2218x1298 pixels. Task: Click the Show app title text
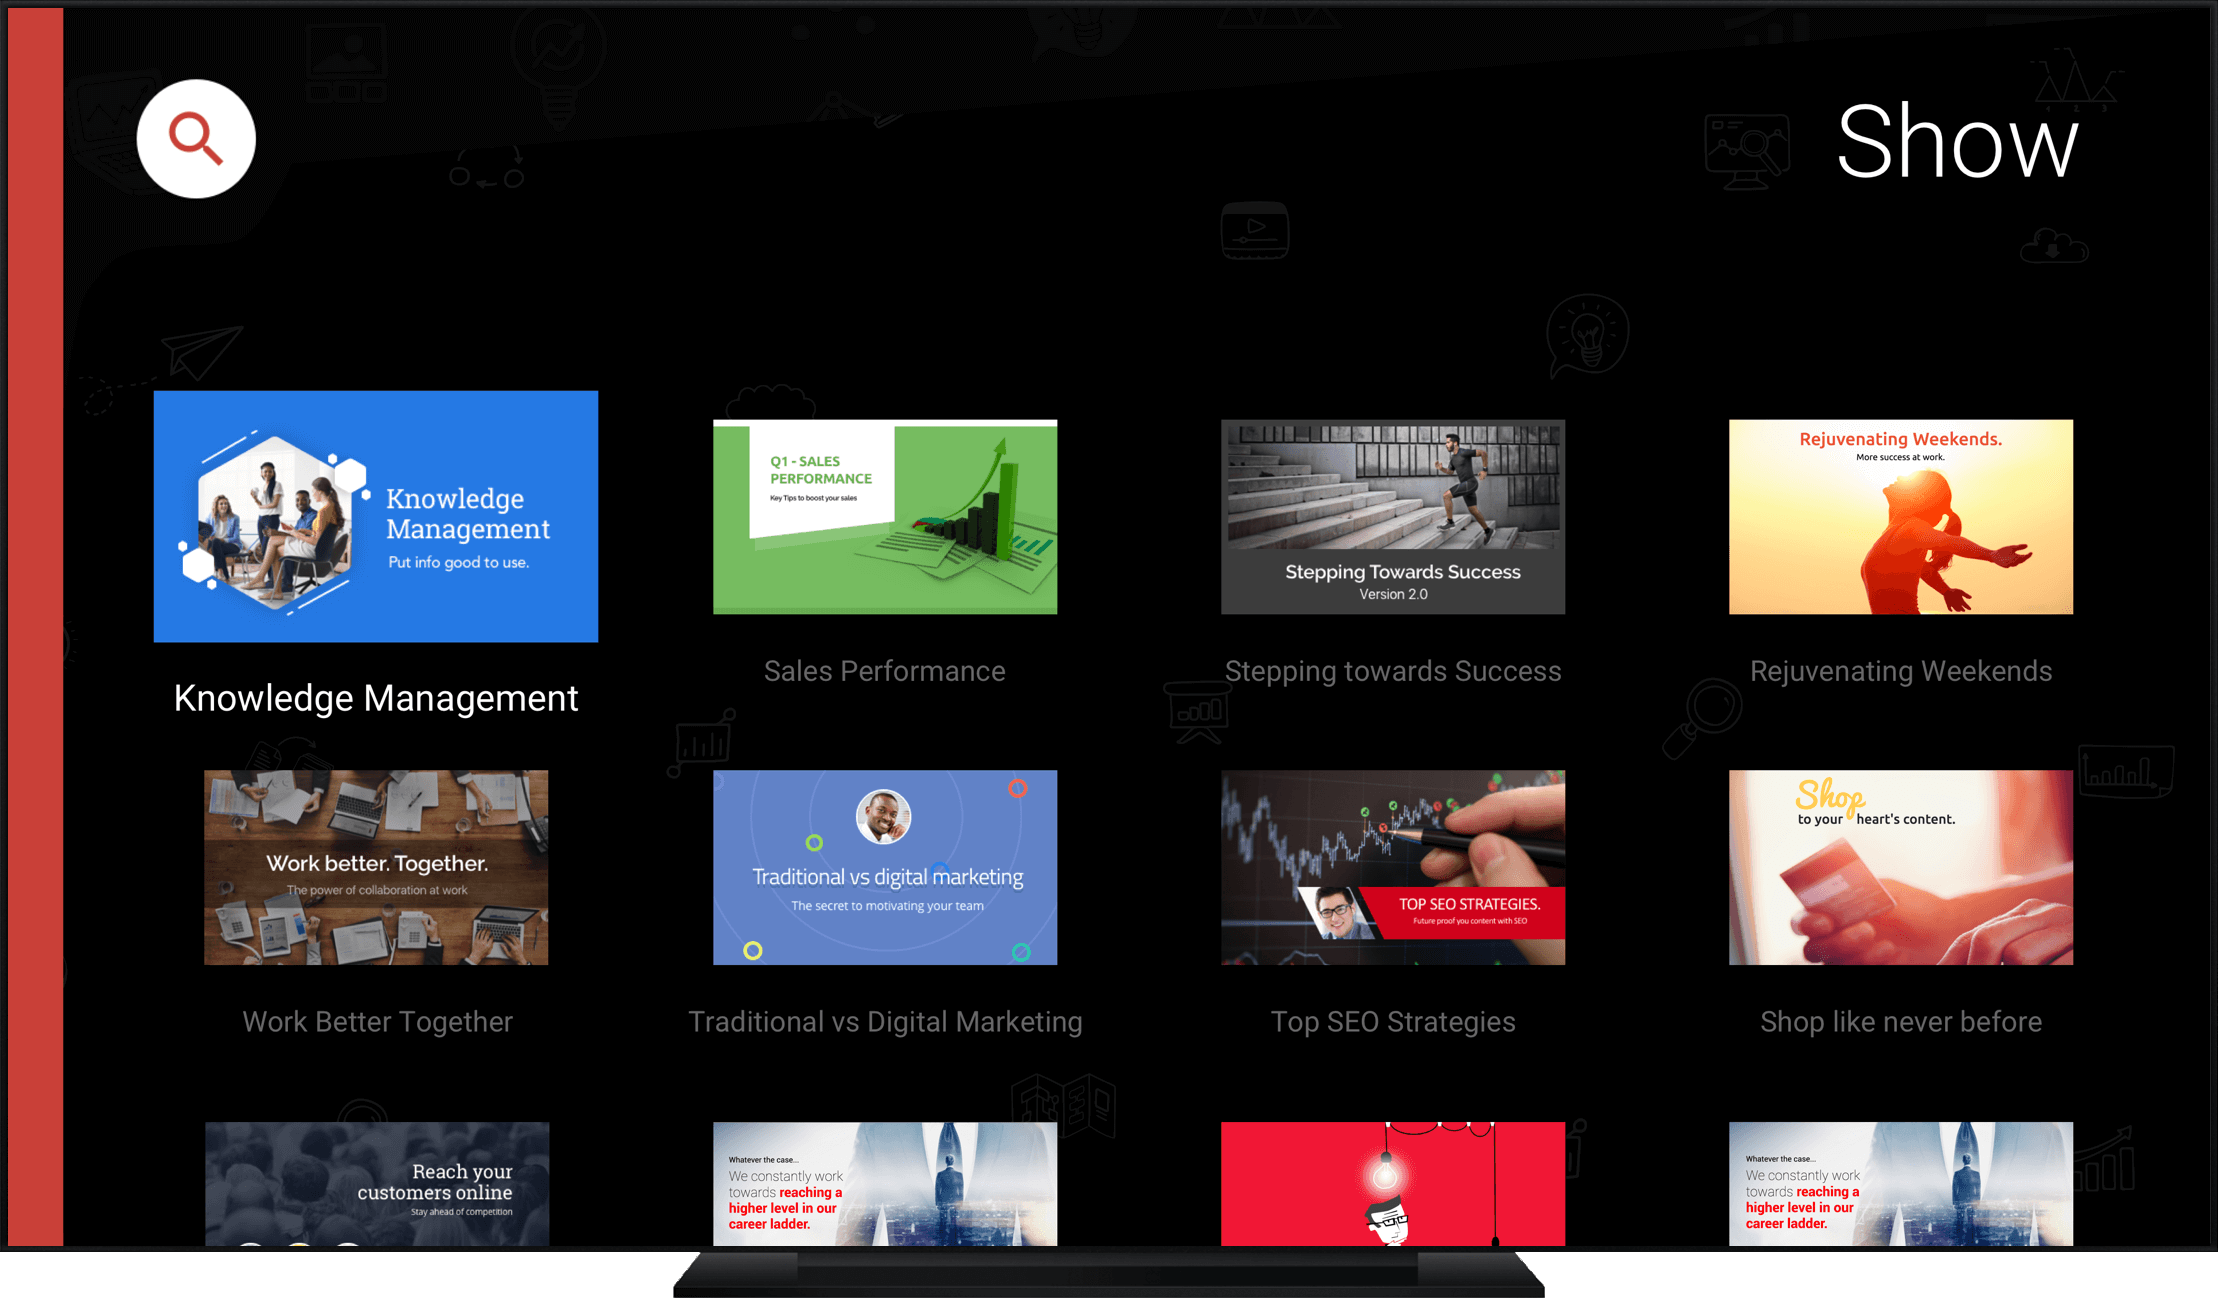click(1957, 143)
